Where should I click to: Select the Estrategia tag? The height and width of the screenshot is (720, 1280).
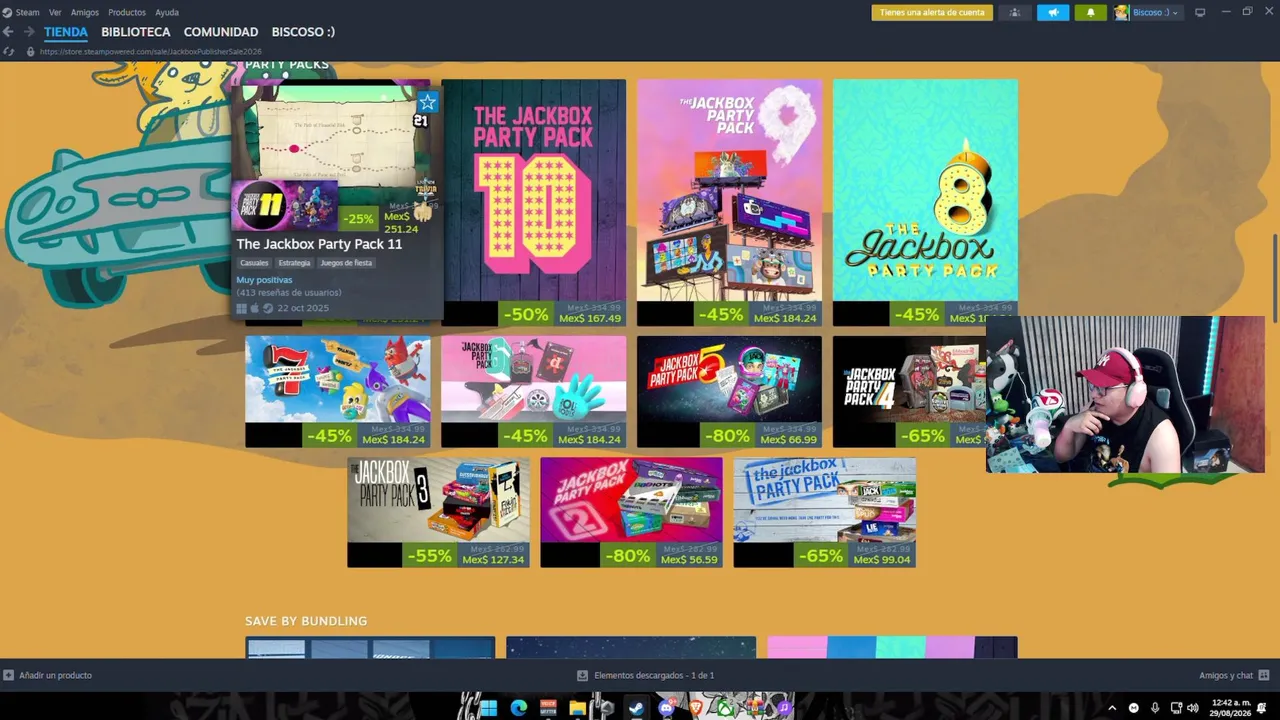pyautogui.click(x=294, y=263)
